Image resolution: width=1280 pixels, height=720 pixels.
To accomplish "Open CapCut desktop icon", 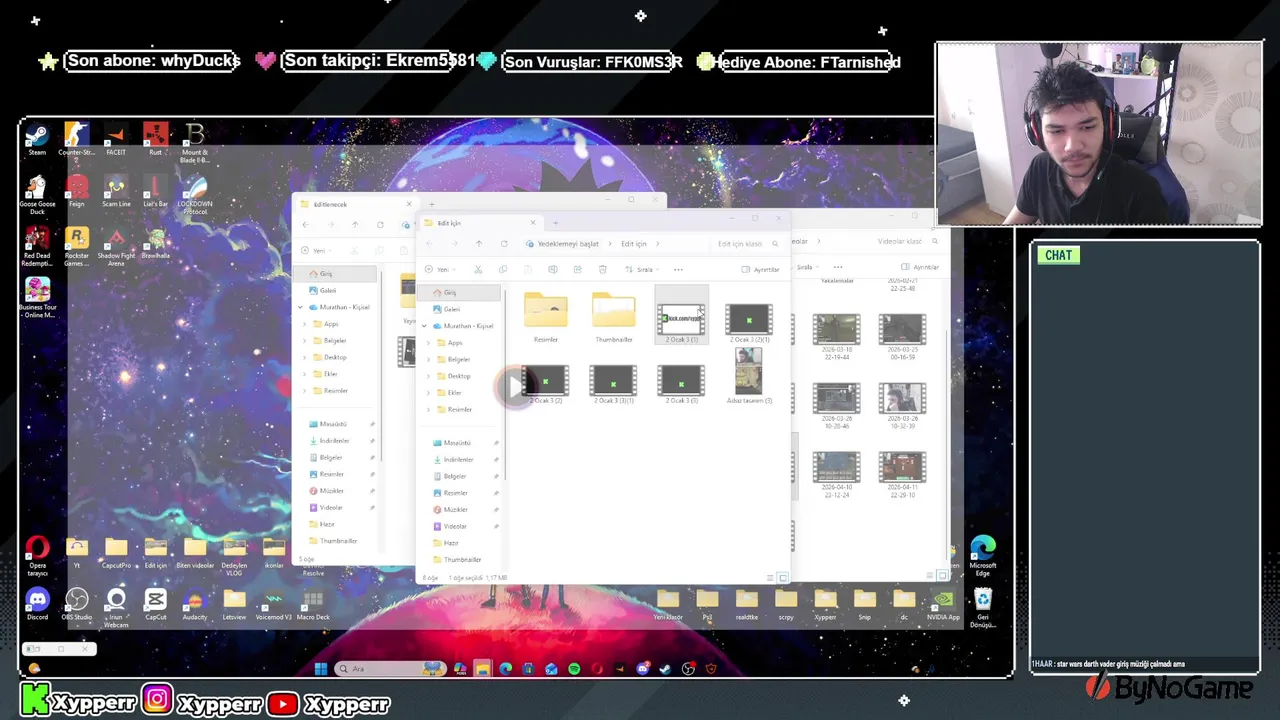I will point(155,604).
